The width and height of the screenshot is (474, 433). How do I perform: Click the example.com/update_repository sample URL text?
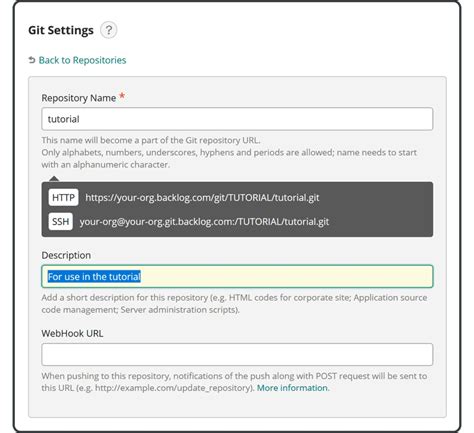(x=173, y=388)
